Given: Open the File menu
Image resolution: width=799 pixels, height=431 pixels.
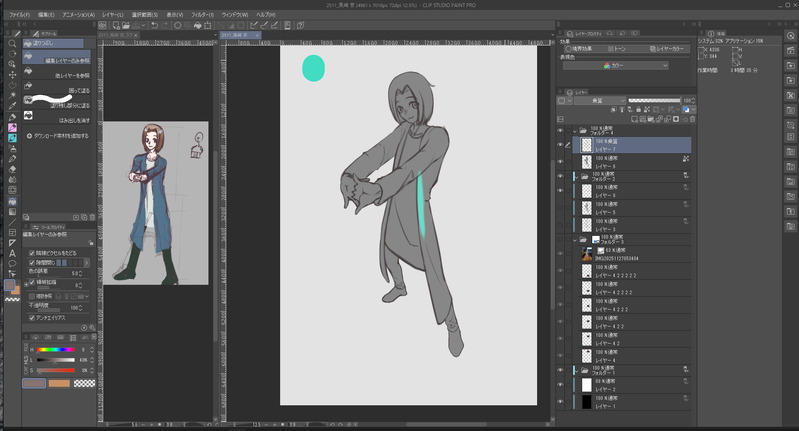Looking at the screenshot, I should pos(18,15).
